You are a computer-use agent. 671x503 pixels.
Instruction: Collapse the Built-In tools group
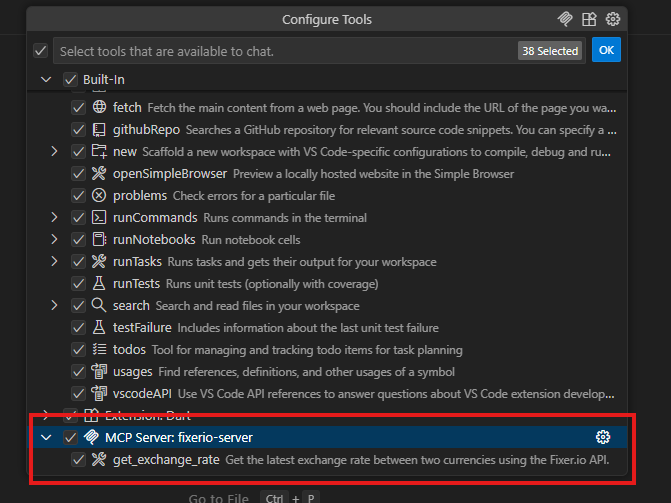click(x=45, y=79)
